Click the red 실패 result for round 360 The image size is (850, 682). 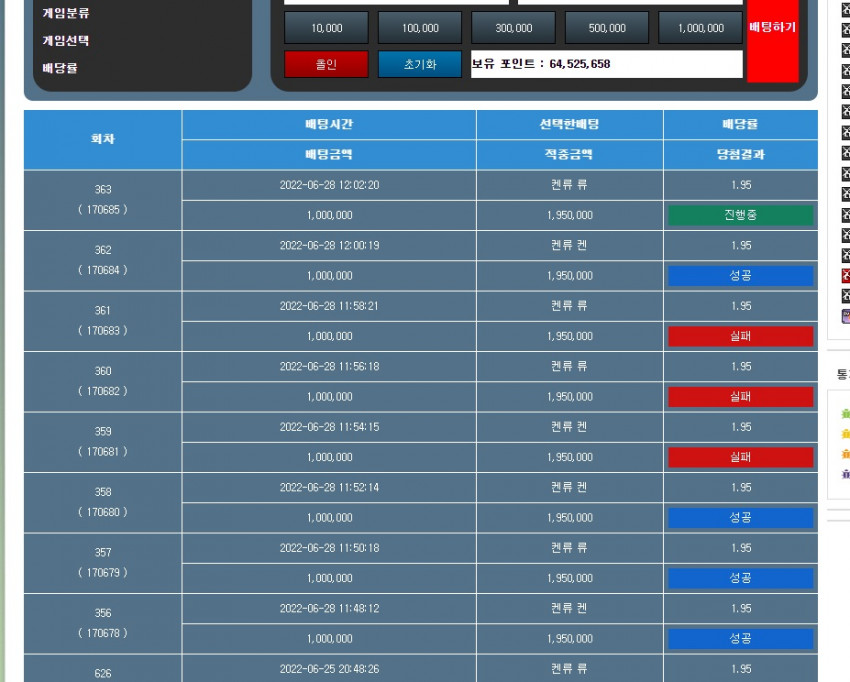click(740, 397)
